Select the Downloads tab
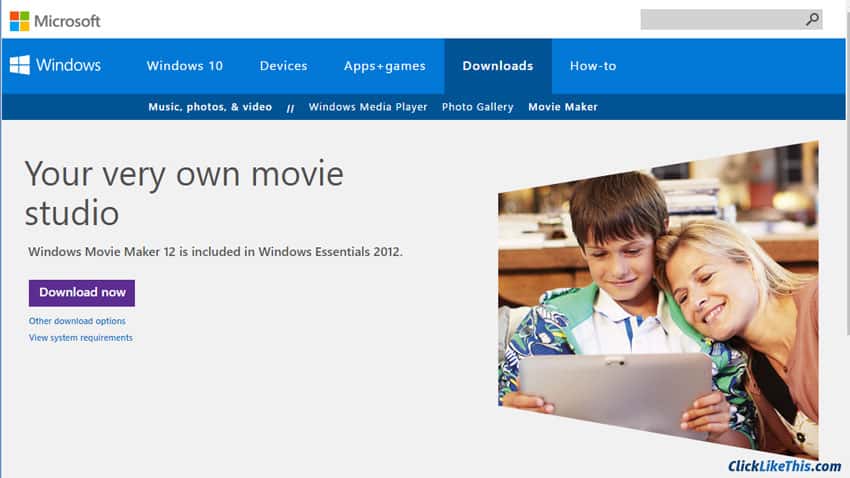The image size is (850, 478). click(x=498, y=66)
